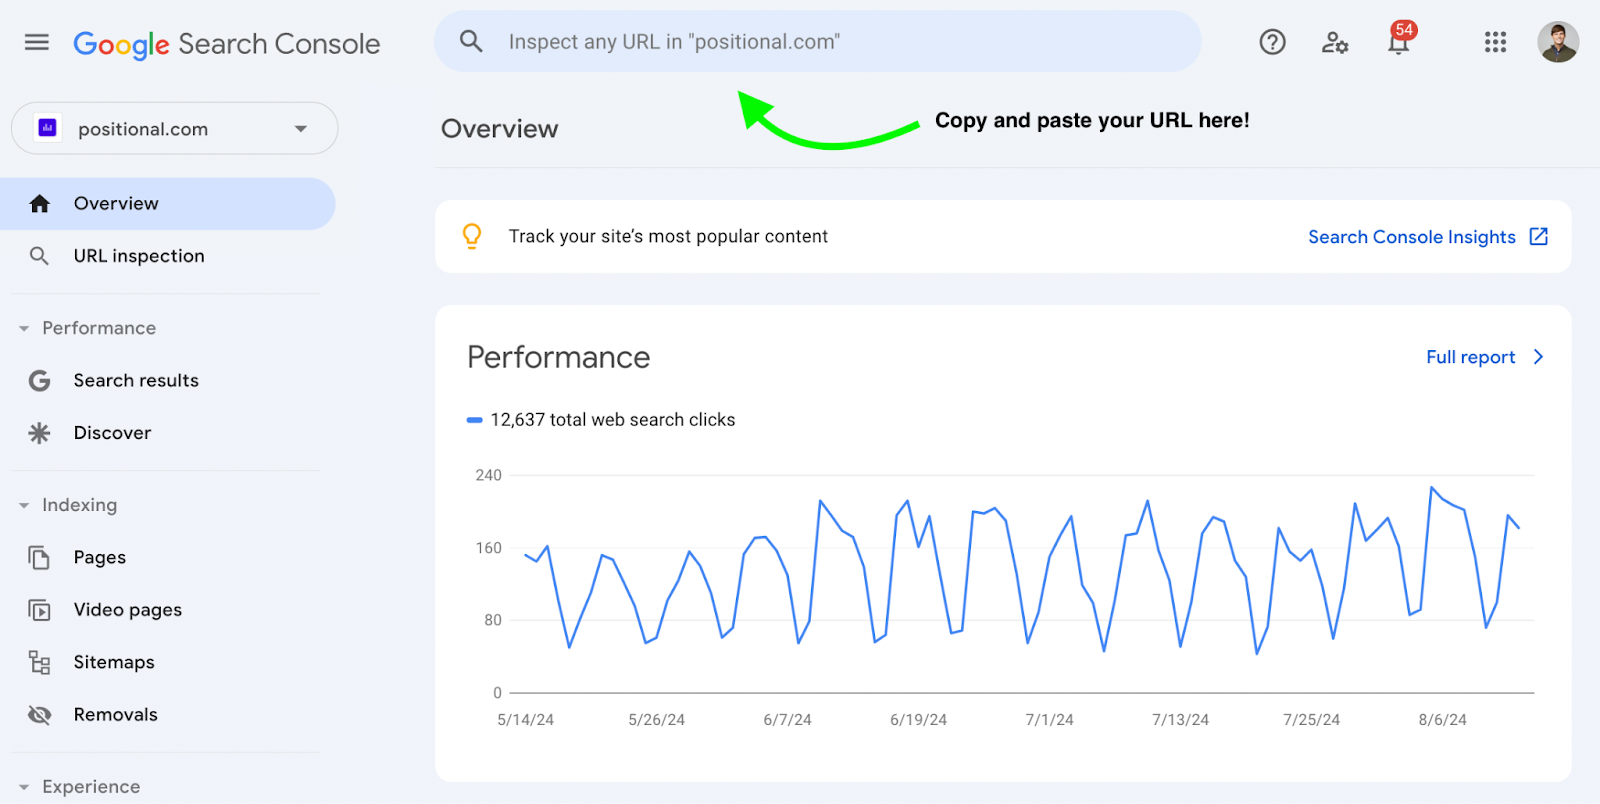Click external-link icon next to Search Console Insights

click(x=1539, y=236)
